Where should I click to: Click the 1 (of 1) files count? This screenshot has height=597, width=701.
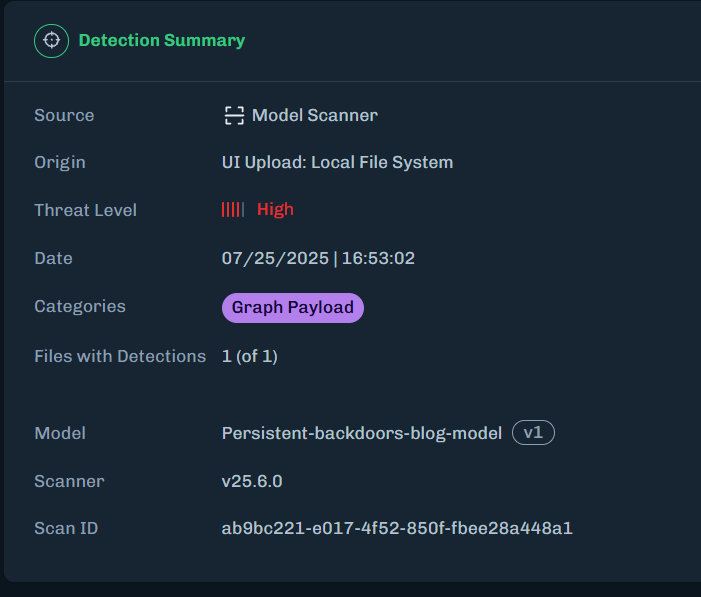pyautogui.click(x=250, y=356)
